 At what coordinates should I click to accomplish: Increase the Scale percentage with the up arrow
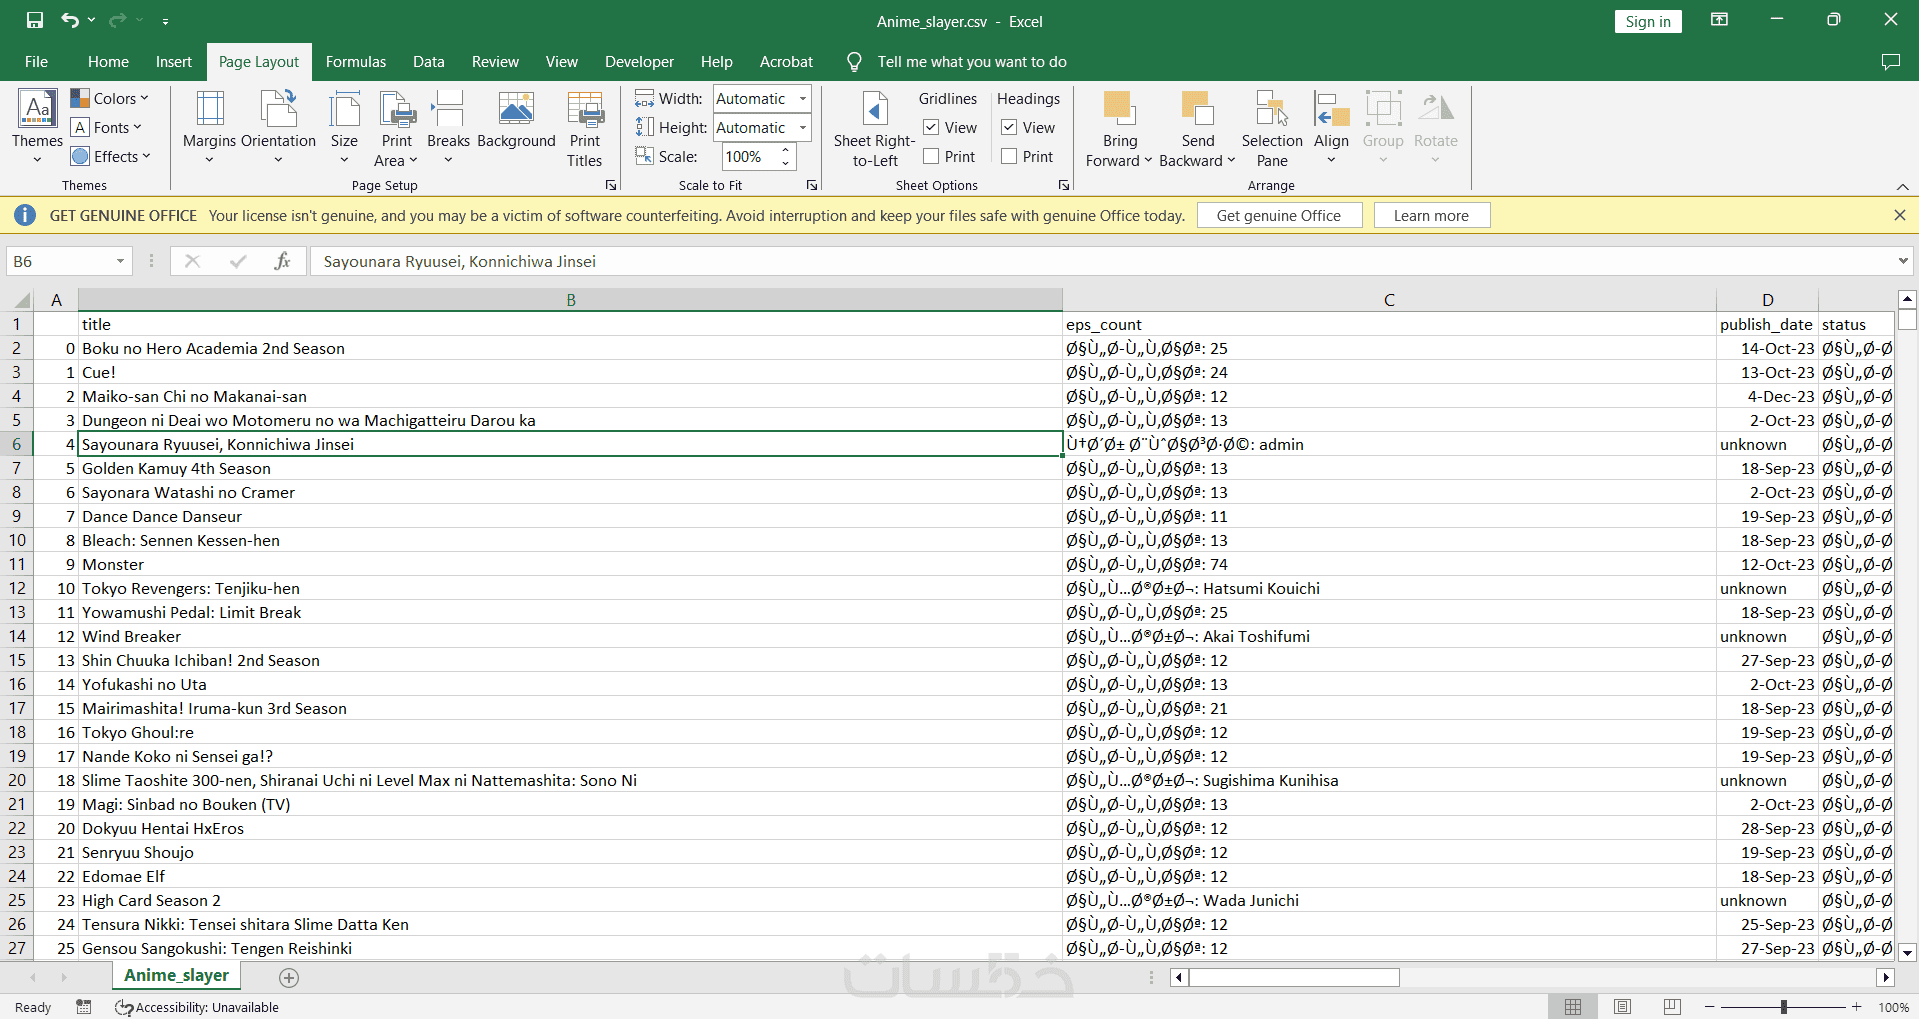[785, 151]
